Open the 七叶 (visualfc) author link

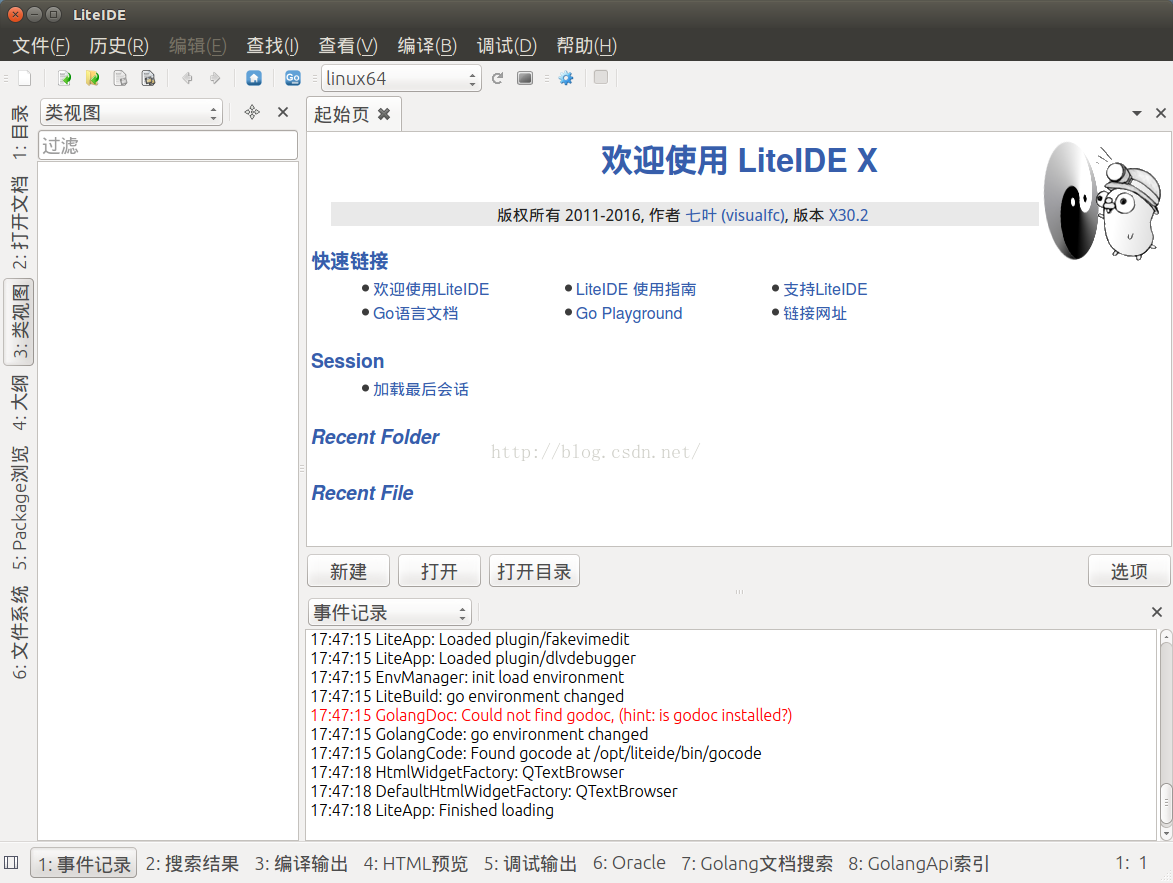735,216
